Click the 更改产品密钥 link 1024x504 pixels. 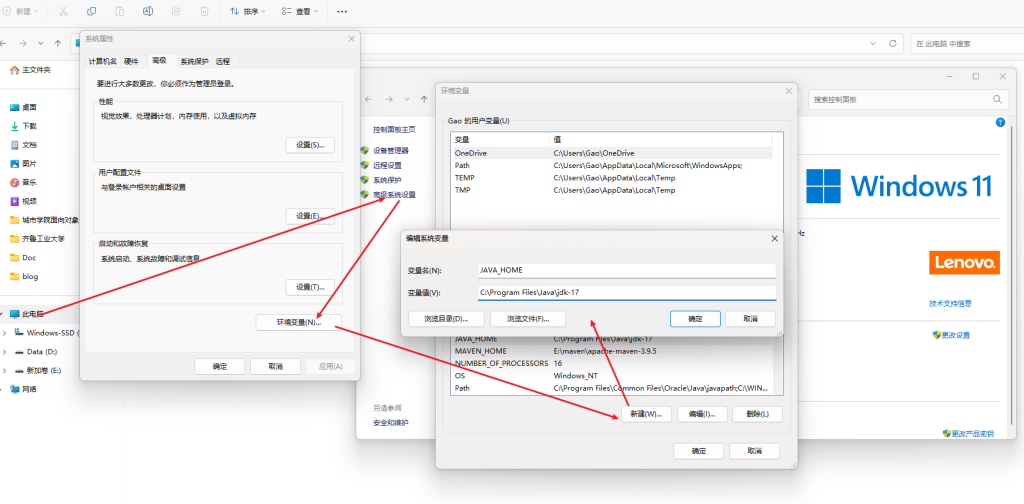coord(972,433)
